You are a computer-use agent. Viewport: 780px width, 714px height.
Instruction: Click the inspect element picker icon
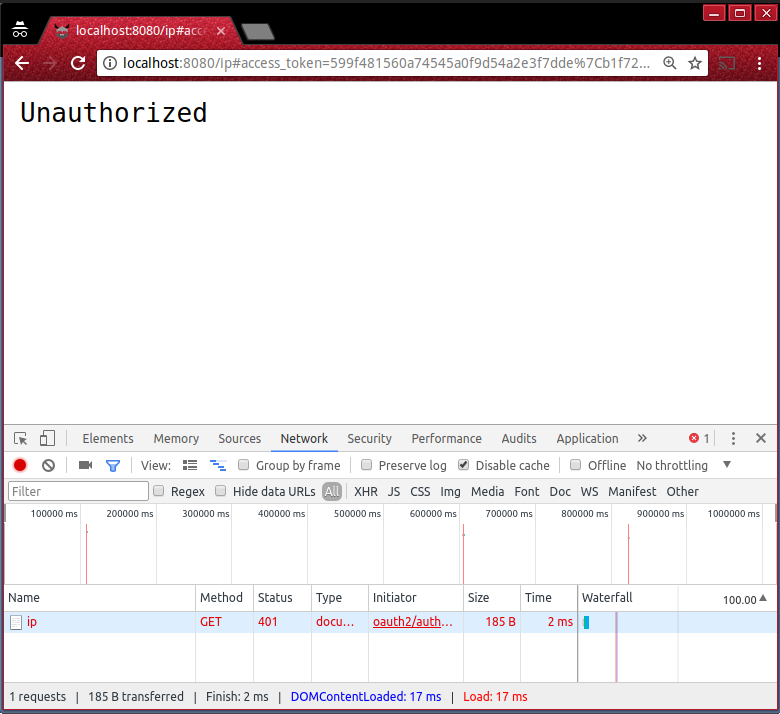coord(20,439)
